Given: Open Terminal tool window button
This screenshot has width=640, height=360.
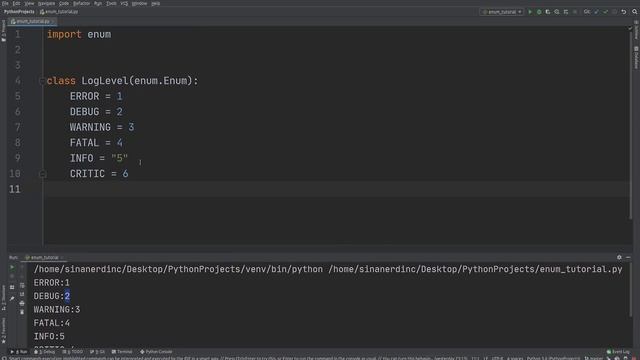Looking at the screenshot, I should [122, 351].
